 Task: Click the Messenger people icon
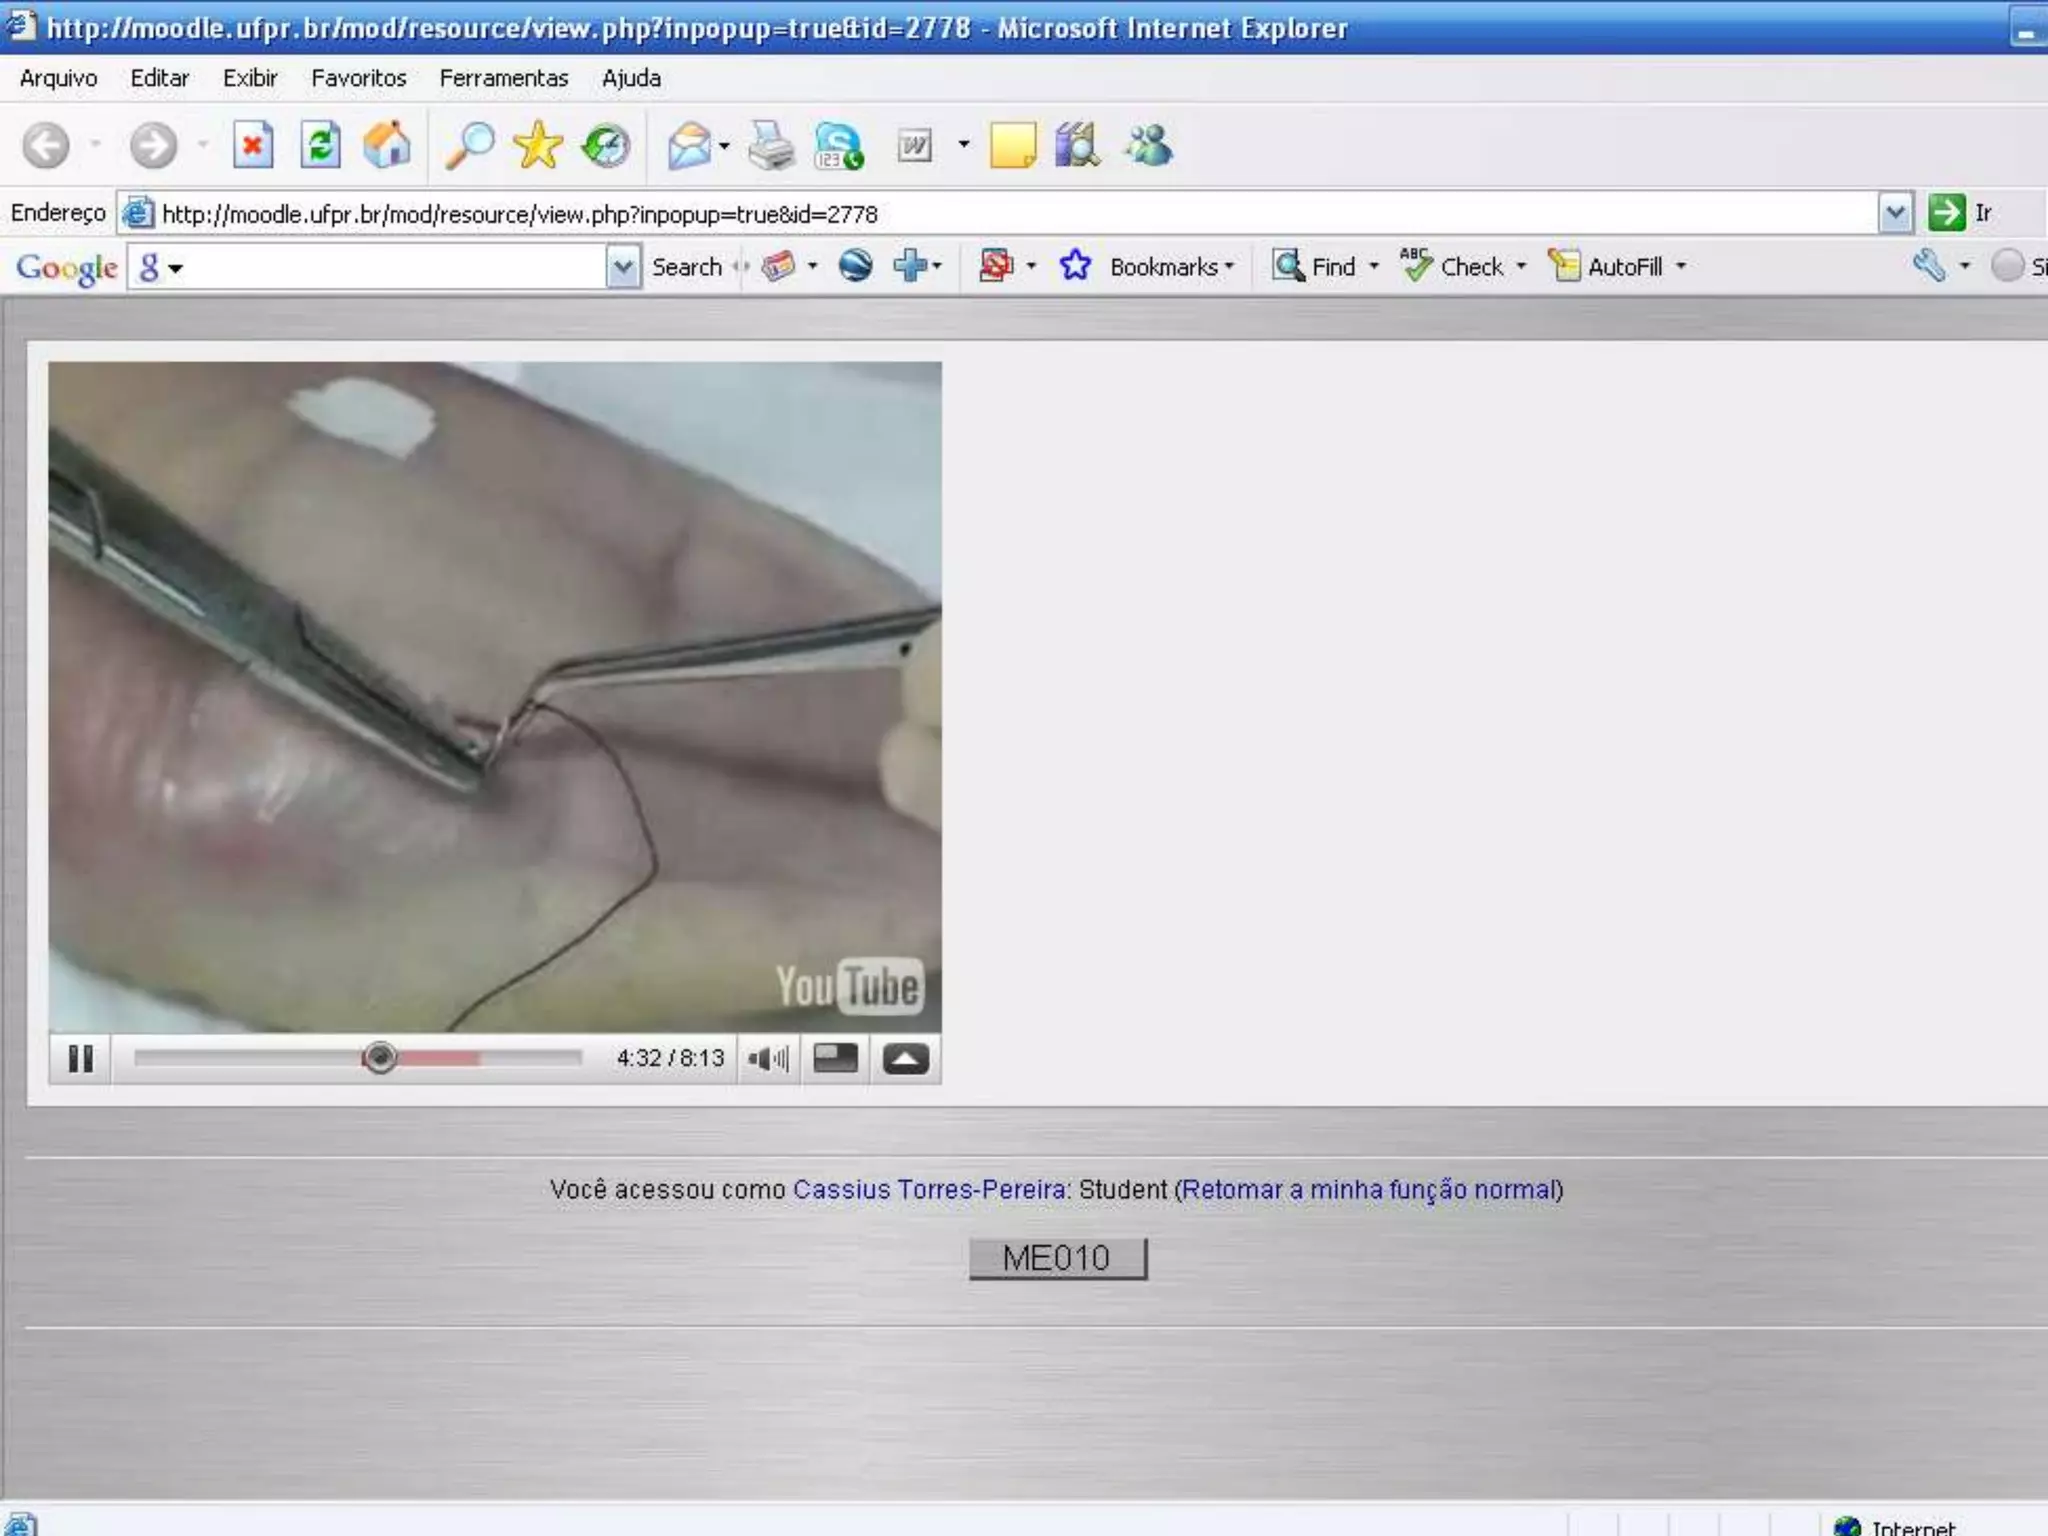click(1148, 146)
